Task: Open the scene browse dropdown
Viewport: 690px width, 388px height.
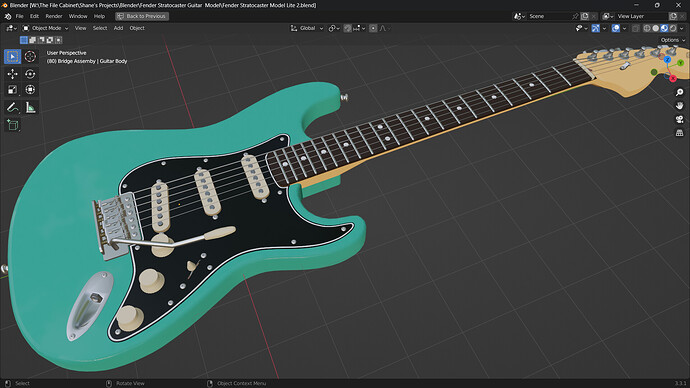Action: coord(519,16)
